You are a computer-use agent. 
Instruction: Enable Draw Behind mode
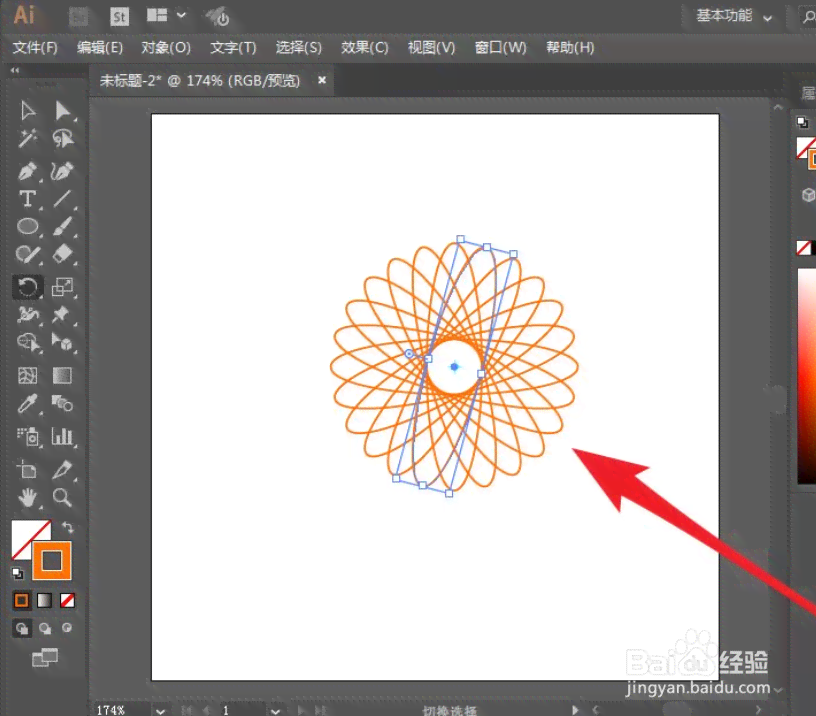point(45,628)
